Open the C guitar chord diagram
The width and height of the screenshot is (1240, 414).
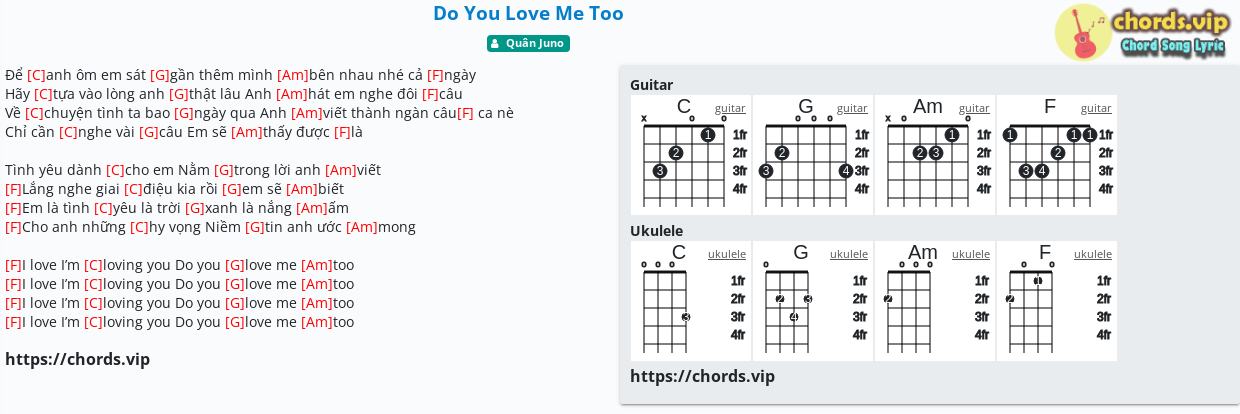coord(692,155)
